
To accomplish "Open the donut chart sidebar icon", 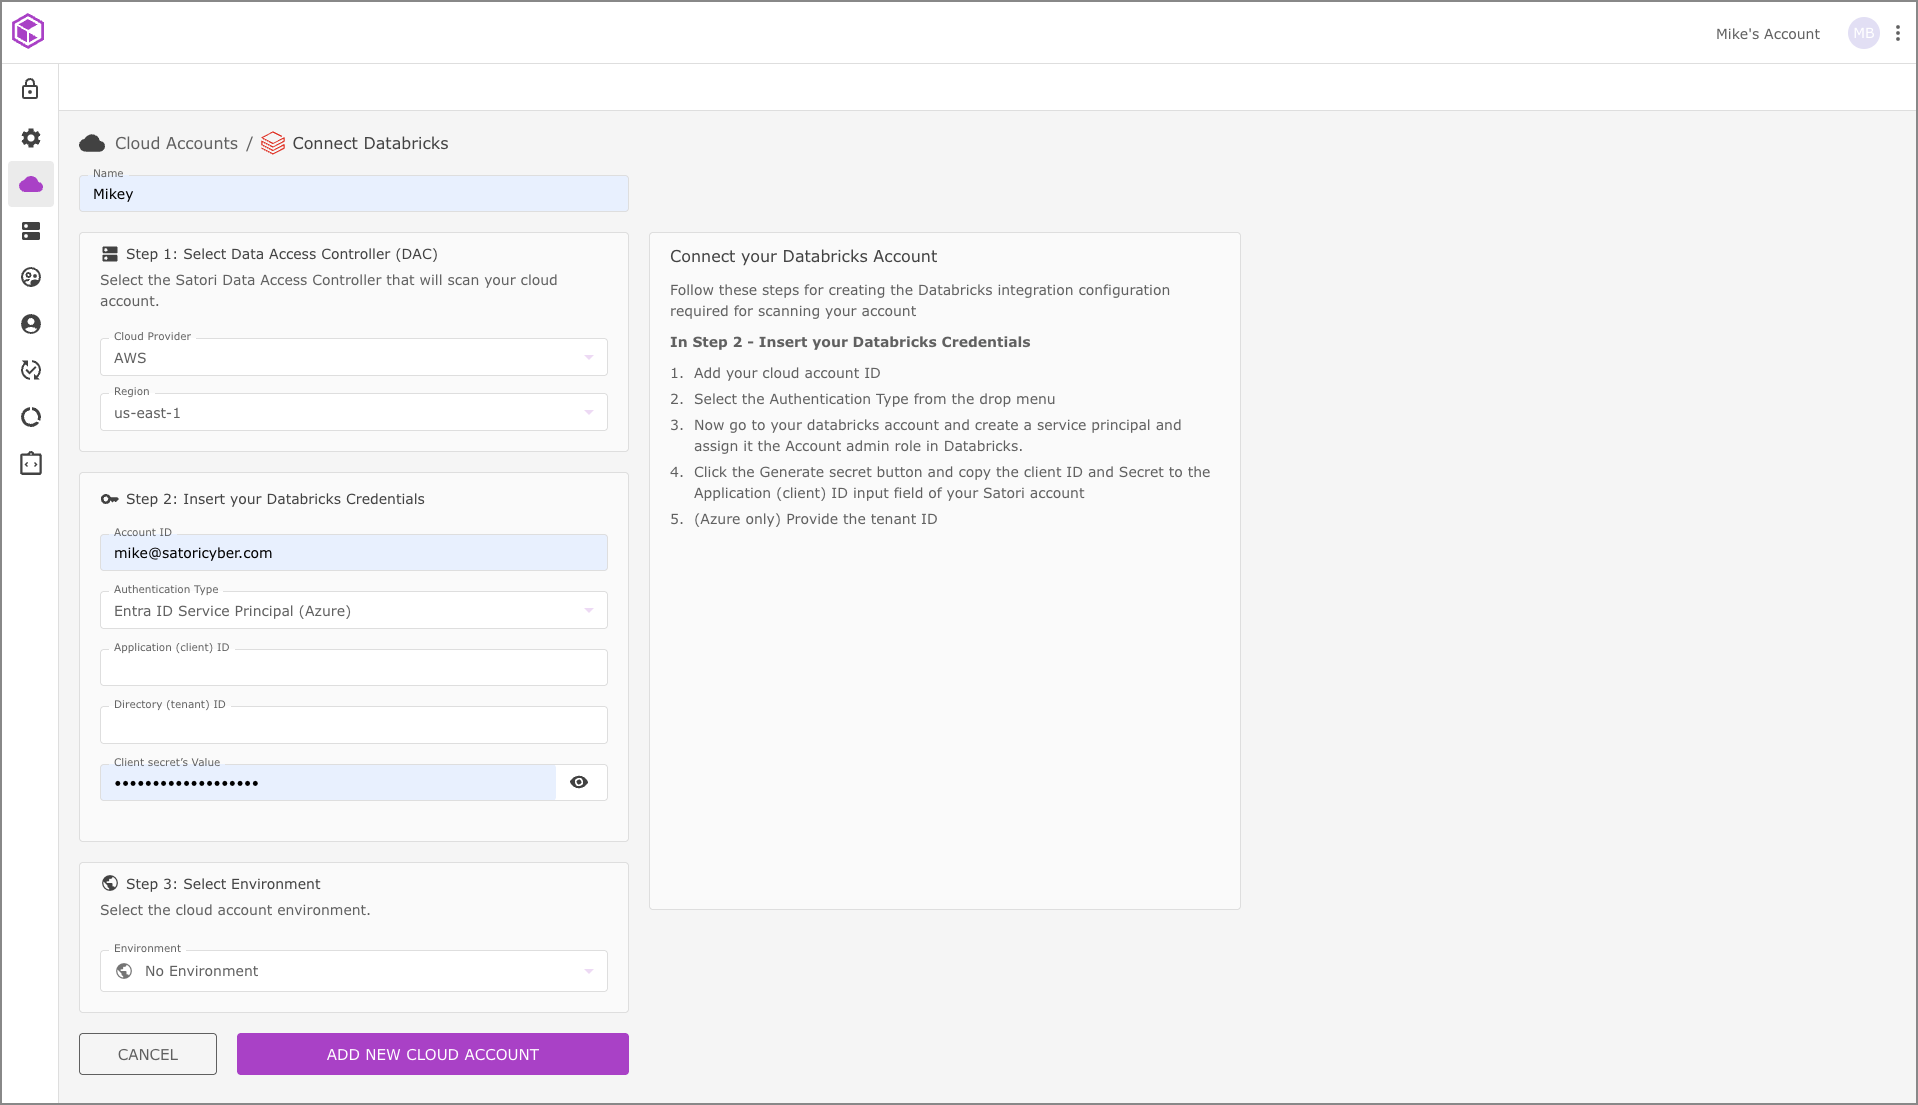I will coord(31,417).
